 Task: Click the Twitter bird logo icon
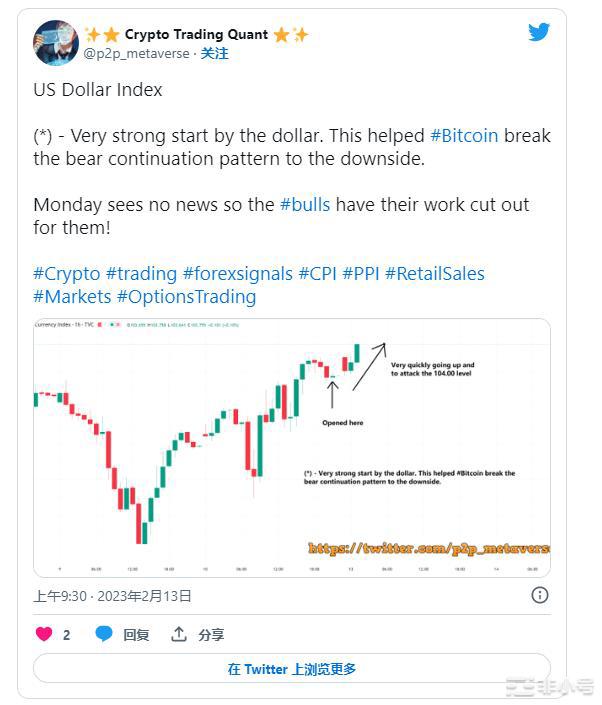[539, 32]
